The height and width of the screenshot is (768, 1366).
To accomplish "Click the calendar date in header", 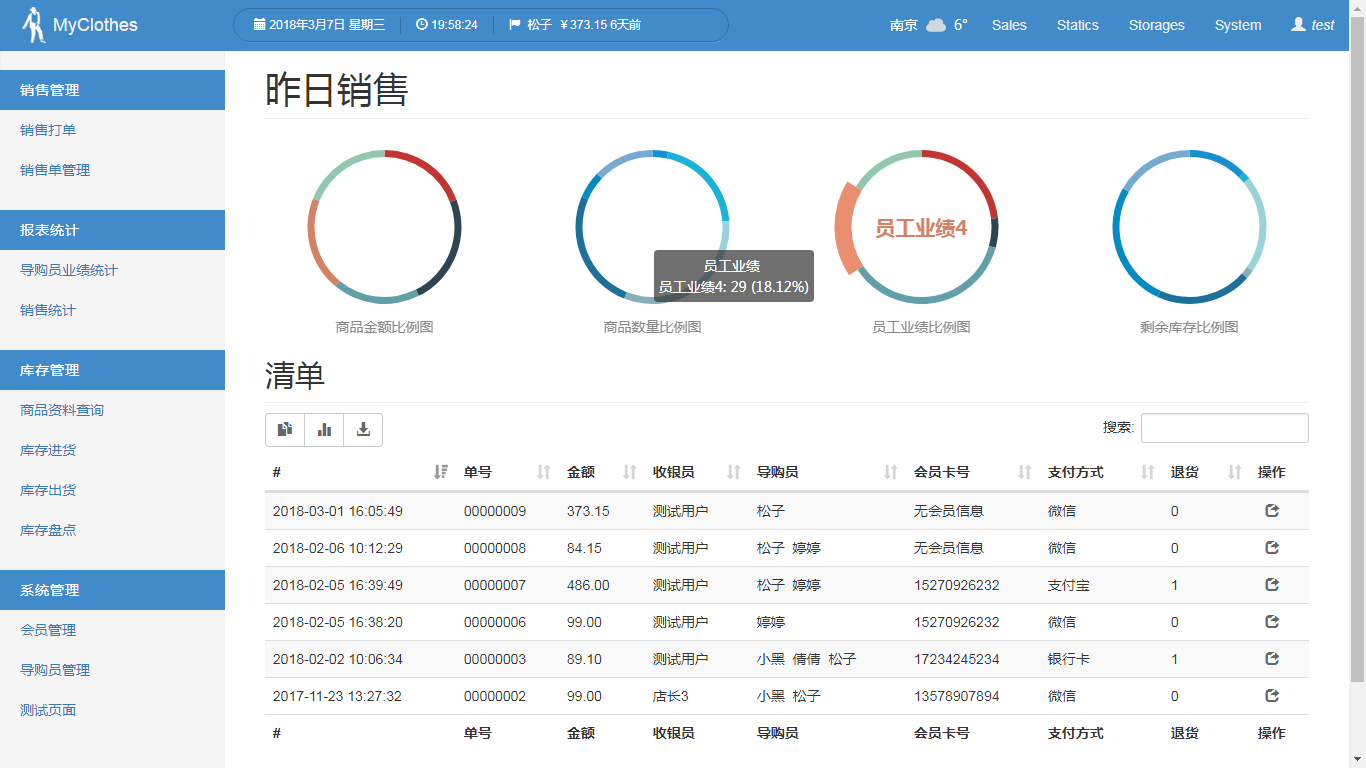I will (x=319, y=25).
